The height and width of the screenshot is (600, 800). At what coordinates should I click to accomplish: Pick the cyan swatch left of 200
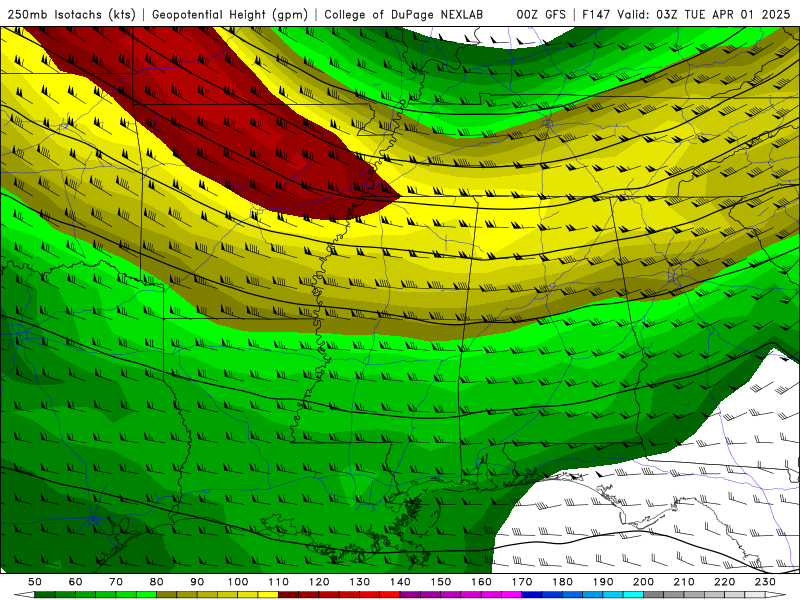pyautogui.click(x=633, y=595)
